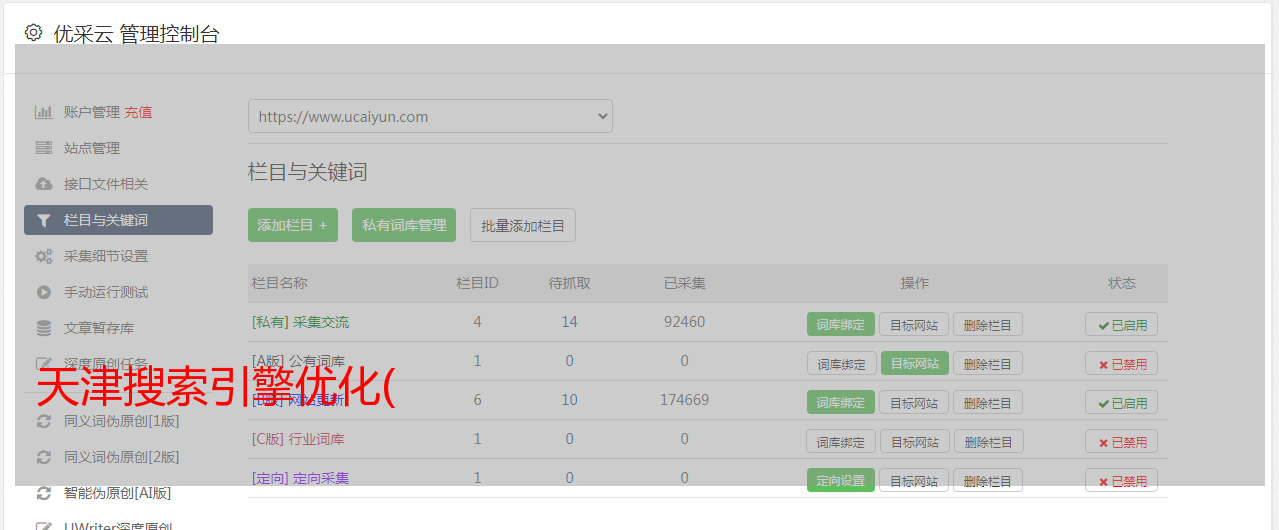Click the server icon for 站点管理

tap(44, 148)
